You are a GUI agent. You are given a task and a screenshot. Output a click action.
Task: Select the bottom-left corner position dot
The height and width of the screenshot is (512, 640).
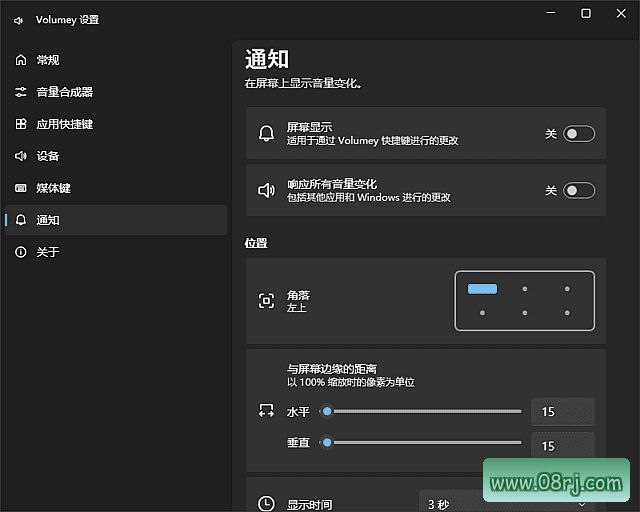pos(482,313)
